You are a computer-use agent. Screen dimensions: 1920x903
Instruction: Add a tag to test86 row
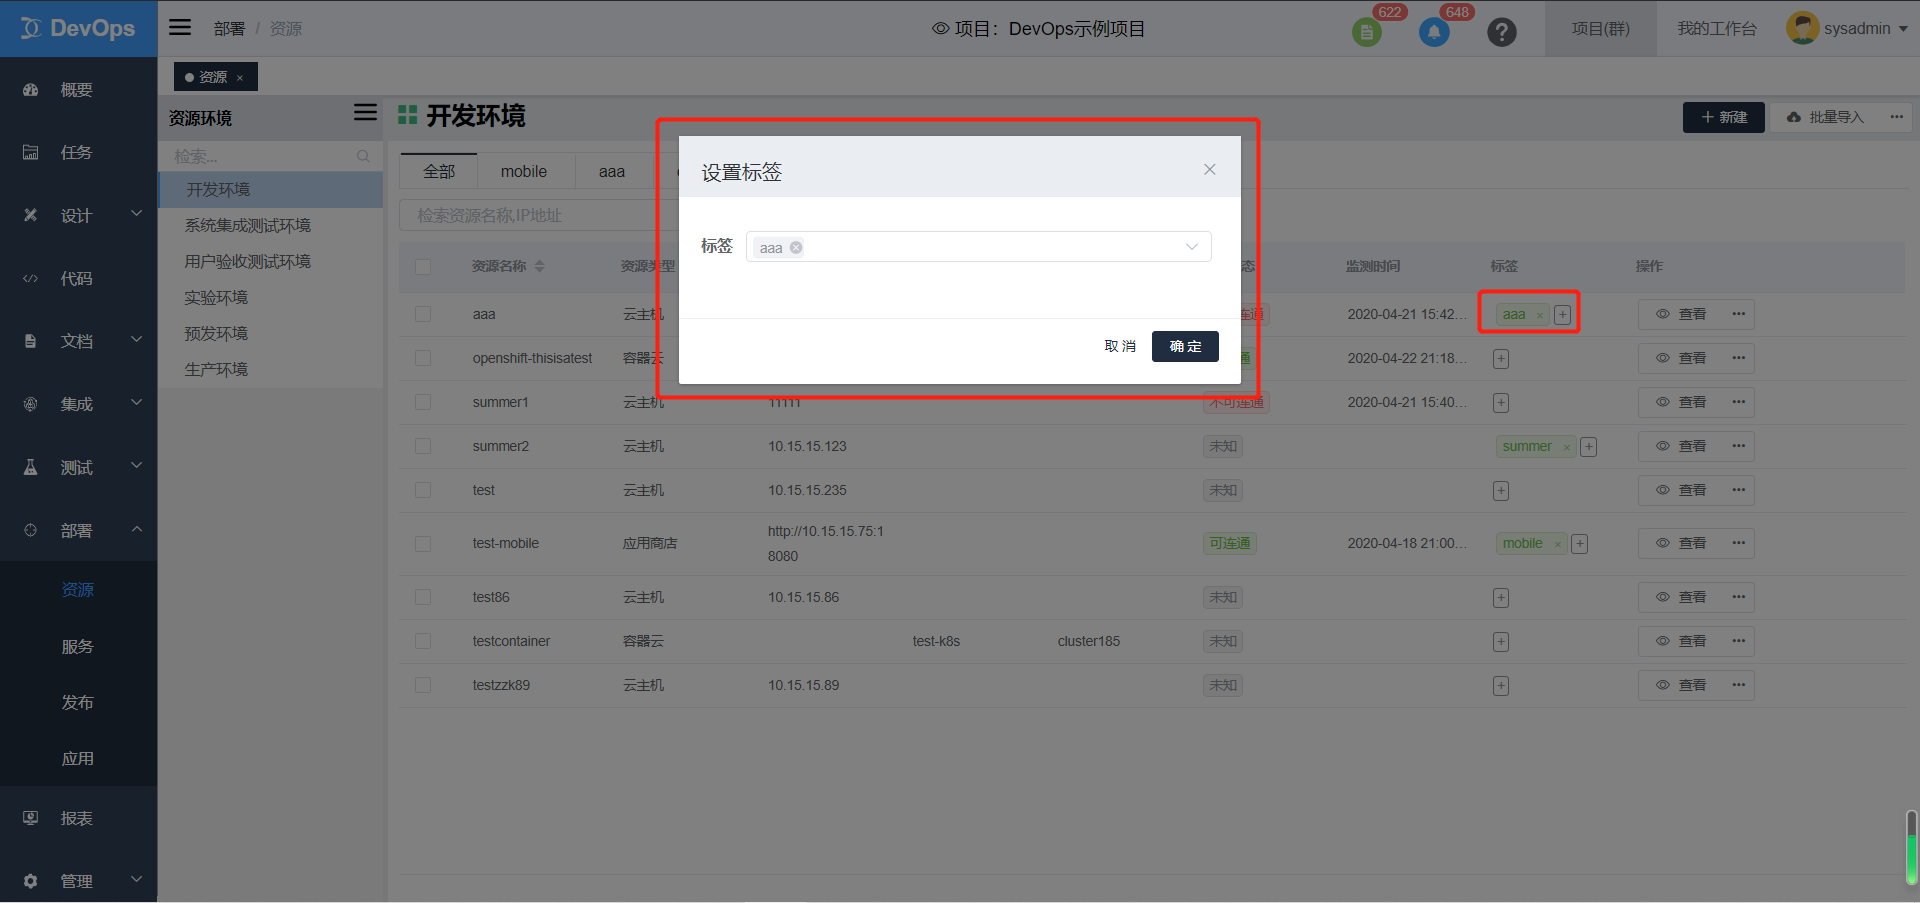[x=1501, y=597]
